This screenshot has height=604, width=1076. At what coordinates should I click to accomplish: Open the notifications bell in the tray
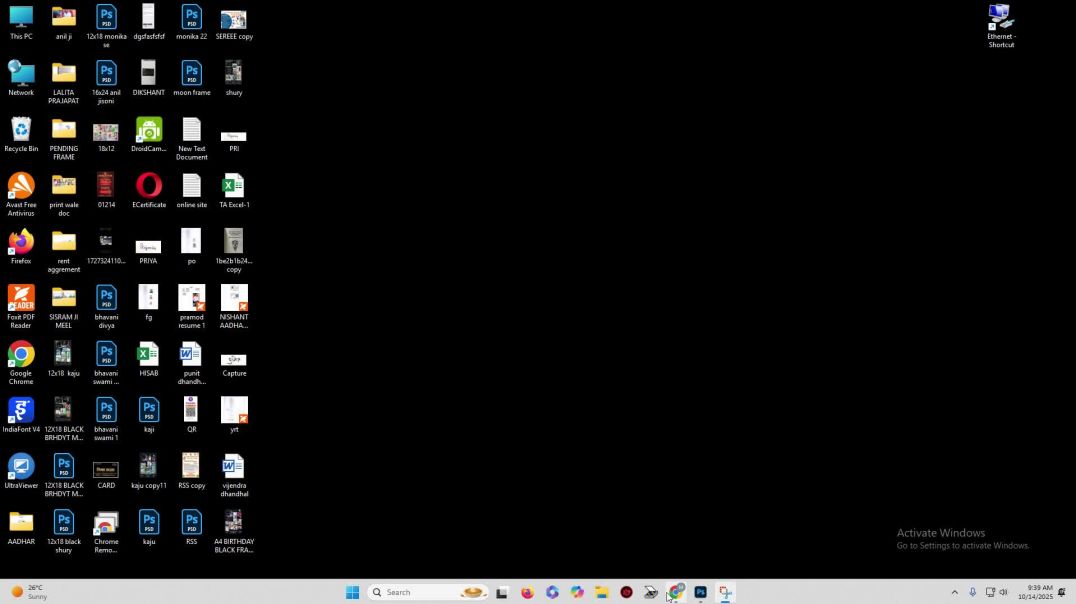click(x=1061, y=592)
